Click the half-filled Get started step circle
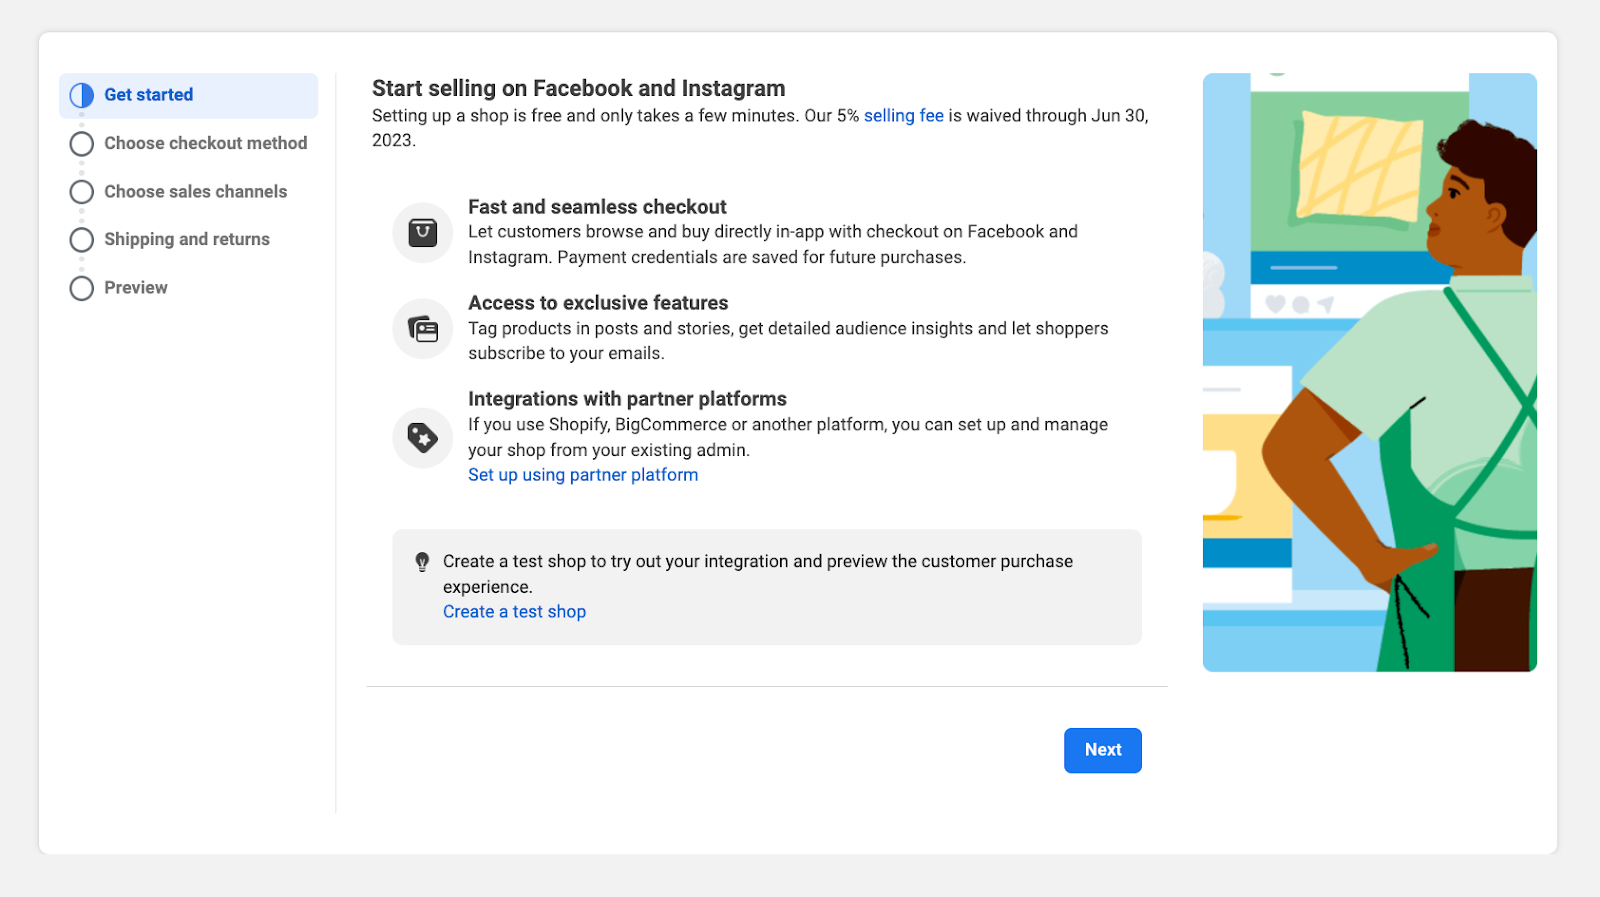This screenshot has height=897, width=1600. tap(82, 95)
